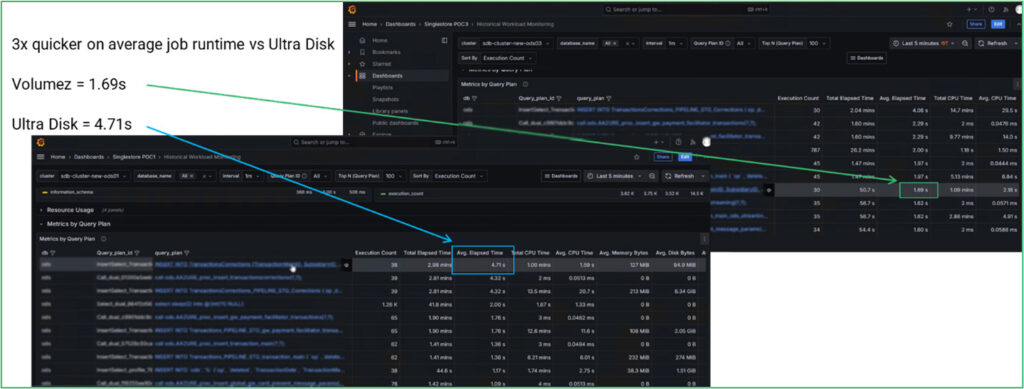Open Home in POC3 sidebar
The height and width of the screenshot is (389, 1024).
click(x=379, y=40)
